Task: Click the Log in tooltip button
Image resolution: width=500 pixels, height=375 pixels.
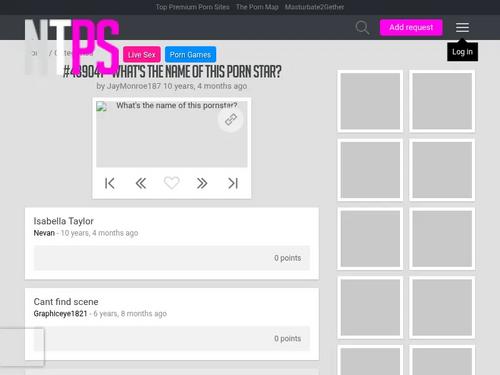Action: tap(462, 52)
